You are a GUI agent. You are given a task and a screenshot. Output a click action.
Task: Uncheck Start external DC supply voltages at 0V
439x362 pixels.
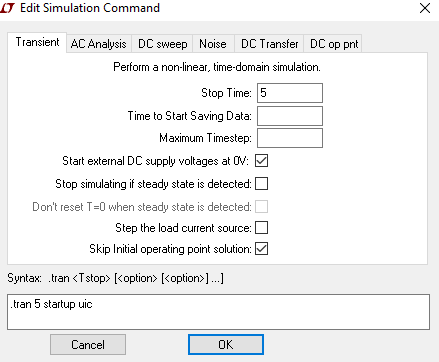[261, 161]
